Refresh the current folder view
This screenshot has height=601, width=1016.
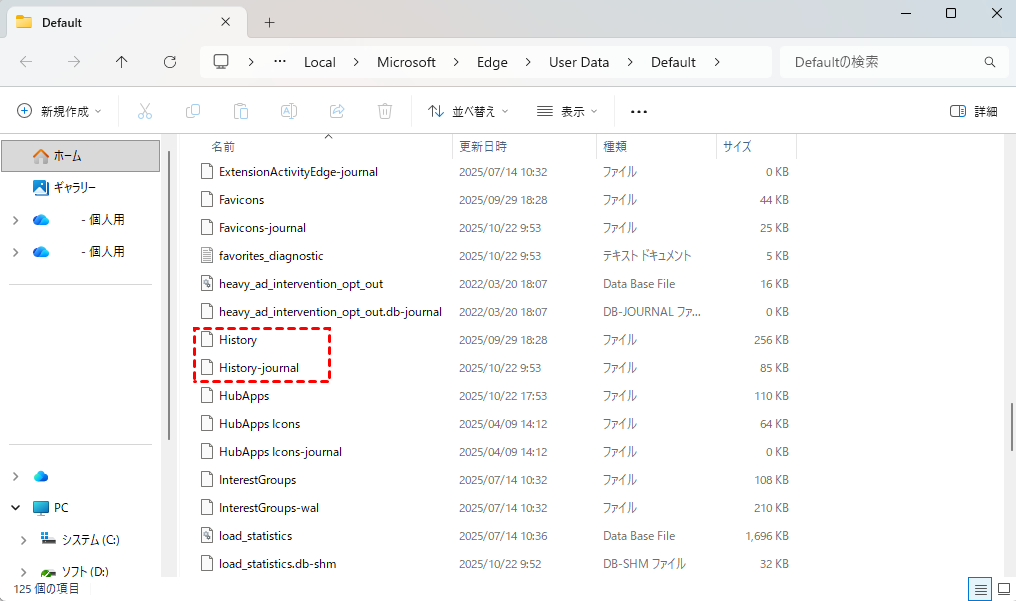(x=170, y=62)
